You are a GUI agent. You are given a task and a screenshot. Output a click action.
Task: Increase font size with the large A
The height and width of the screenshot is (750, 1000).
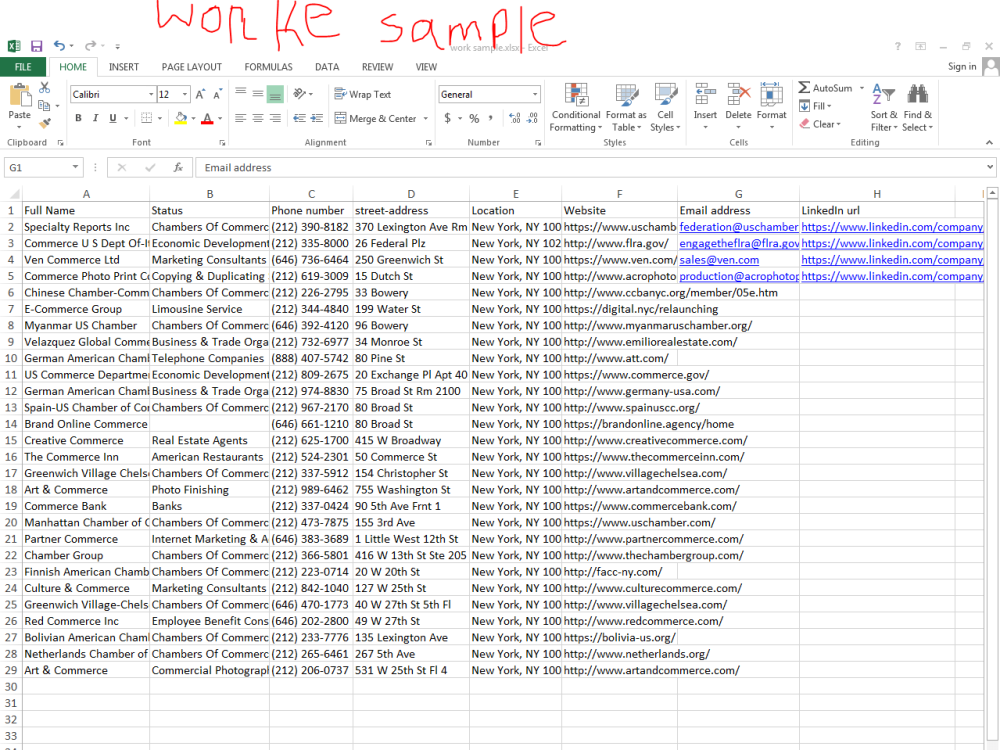coord(200,94)
